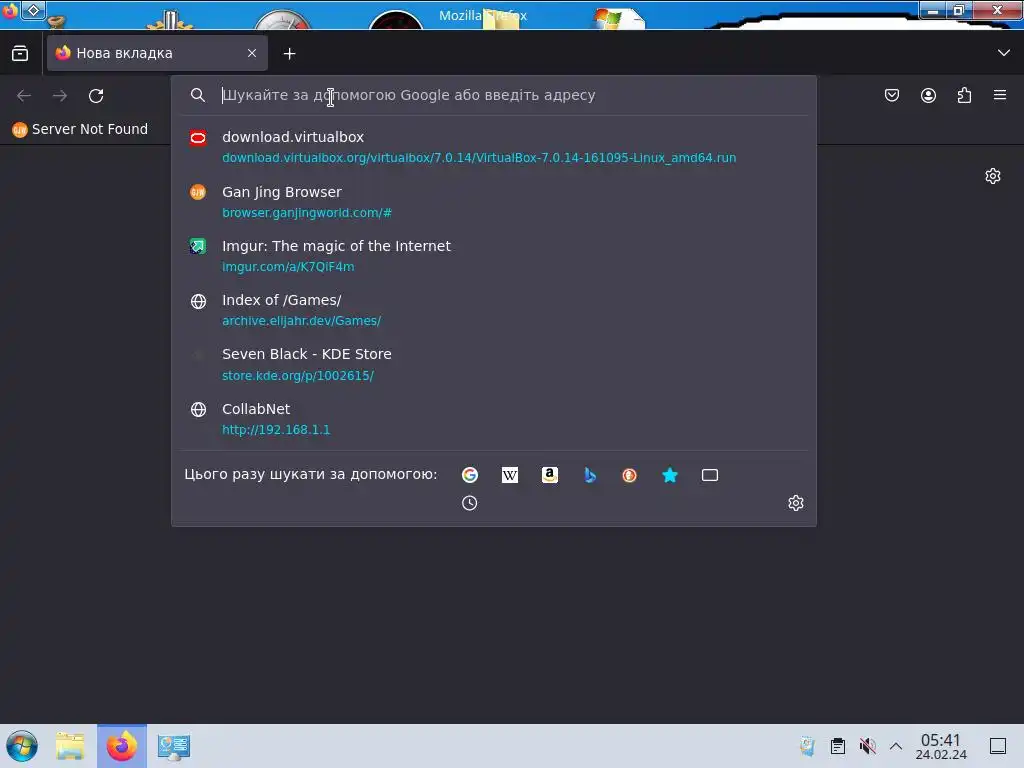Screen dimensions: 1024x768
Task: Search this time with Wikipedia icon
Action: pyautogui.click(x=509, y=475)
